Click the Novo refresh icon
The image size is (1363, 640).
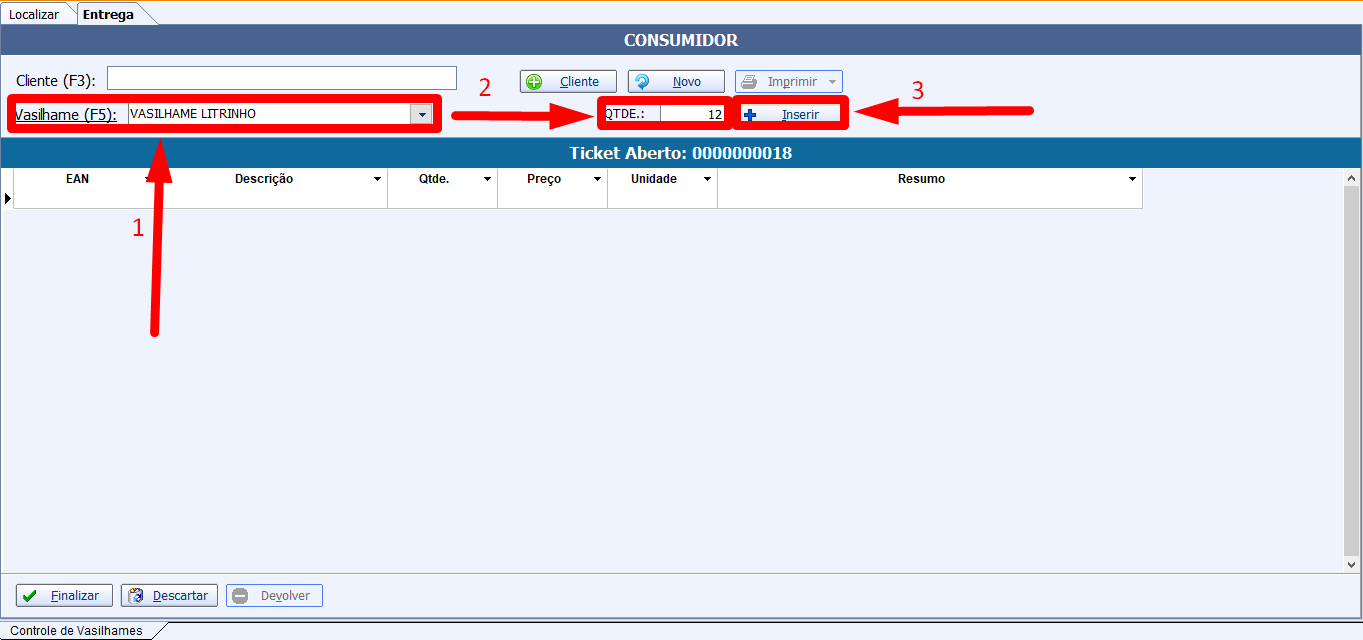643,82
